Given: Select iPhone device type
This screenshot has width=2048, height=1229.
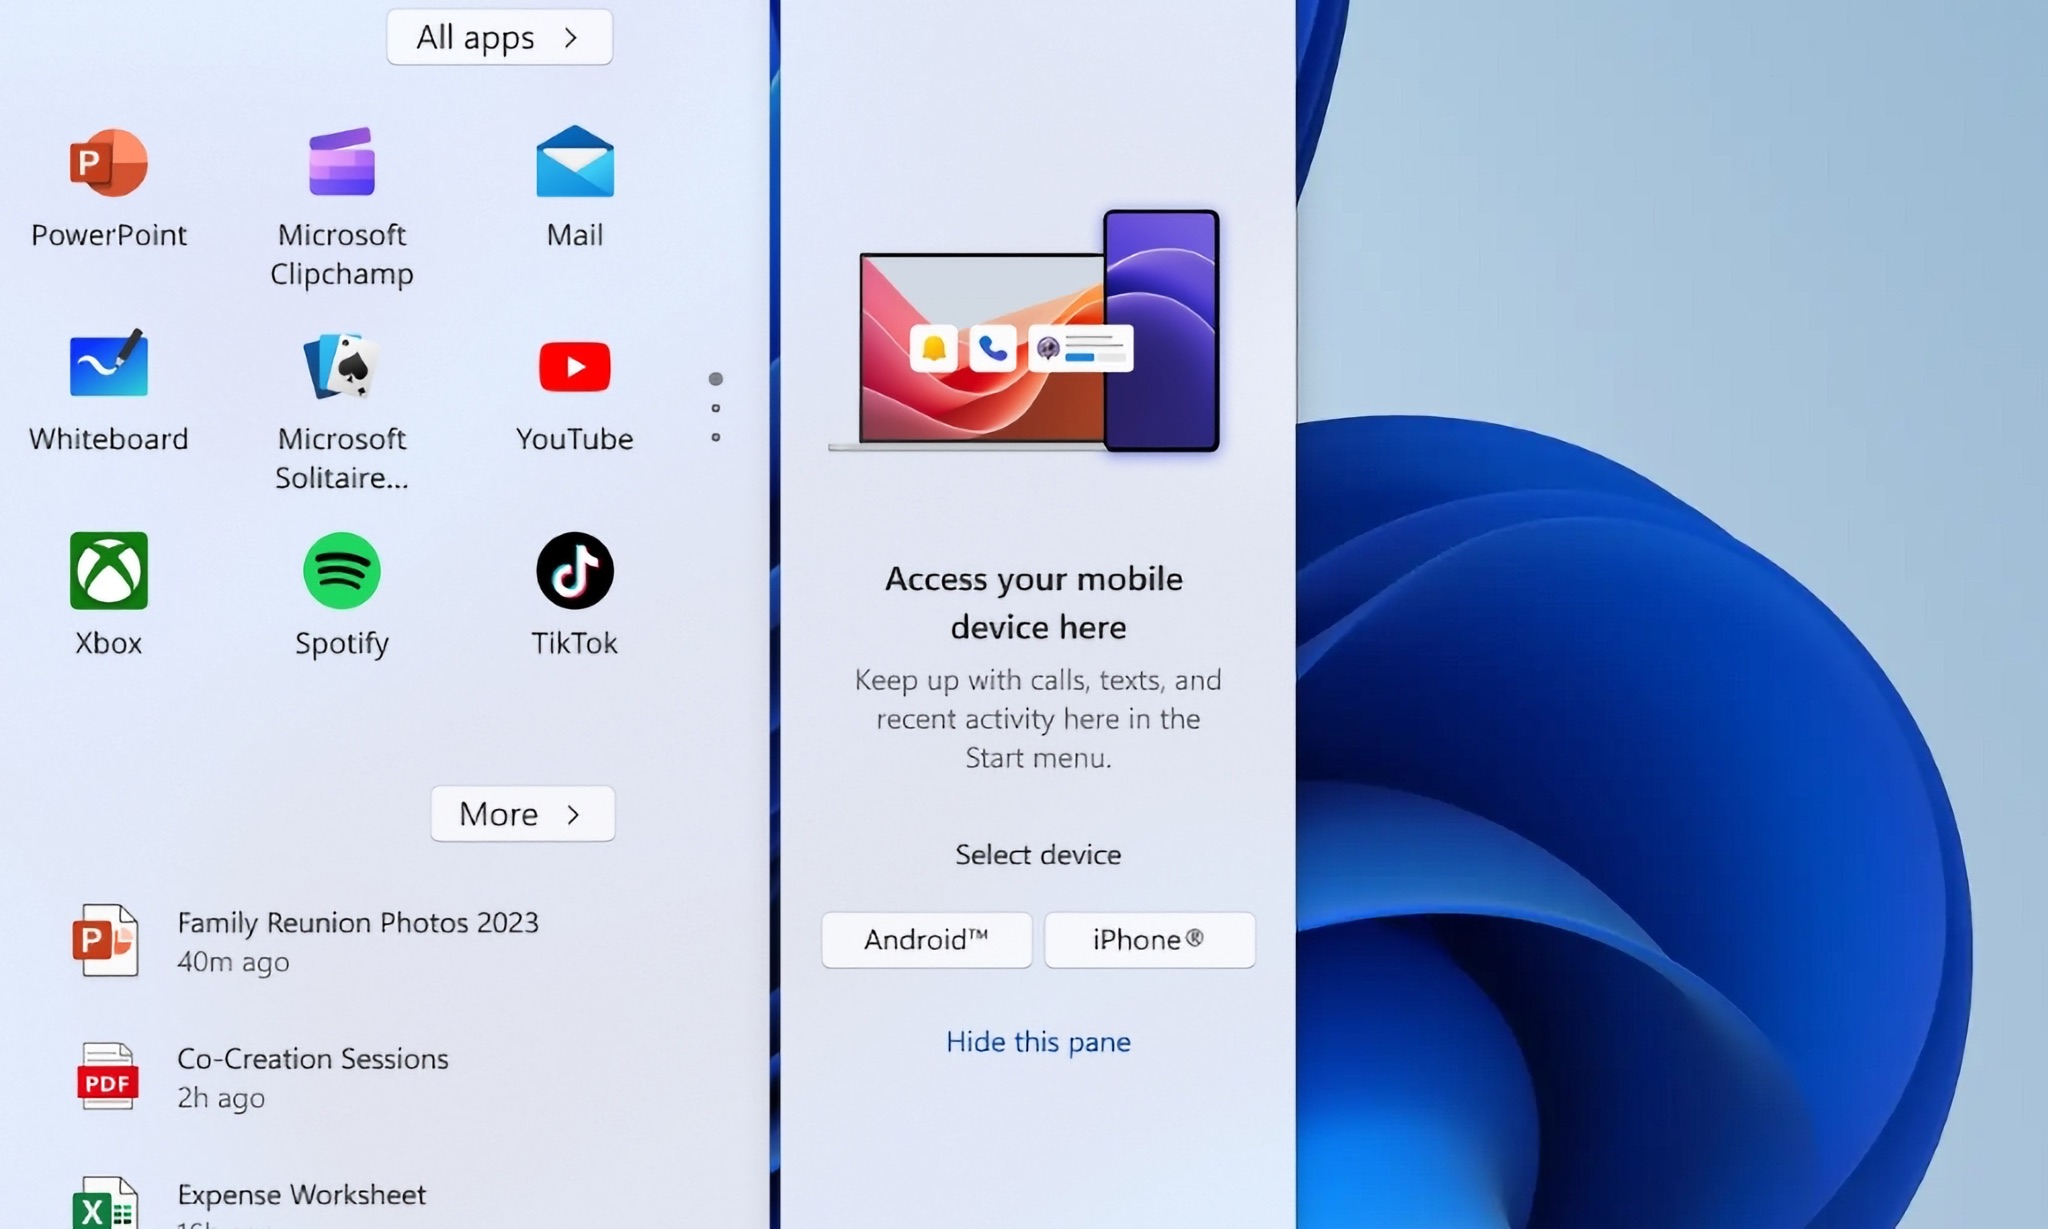Looking at the screenshot, I should click(x=1148, y=939).
